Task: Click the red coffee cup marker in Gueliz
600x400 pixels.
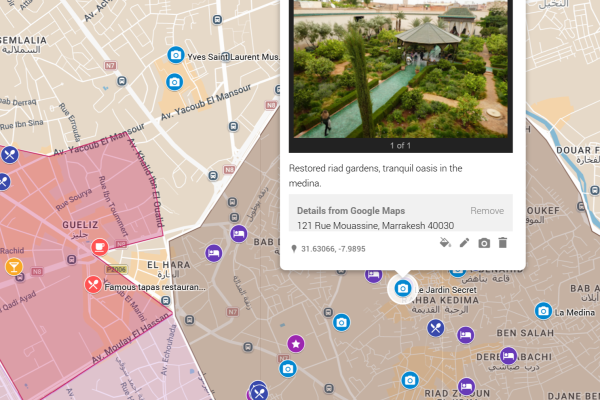Action: (x=99, y=247)
